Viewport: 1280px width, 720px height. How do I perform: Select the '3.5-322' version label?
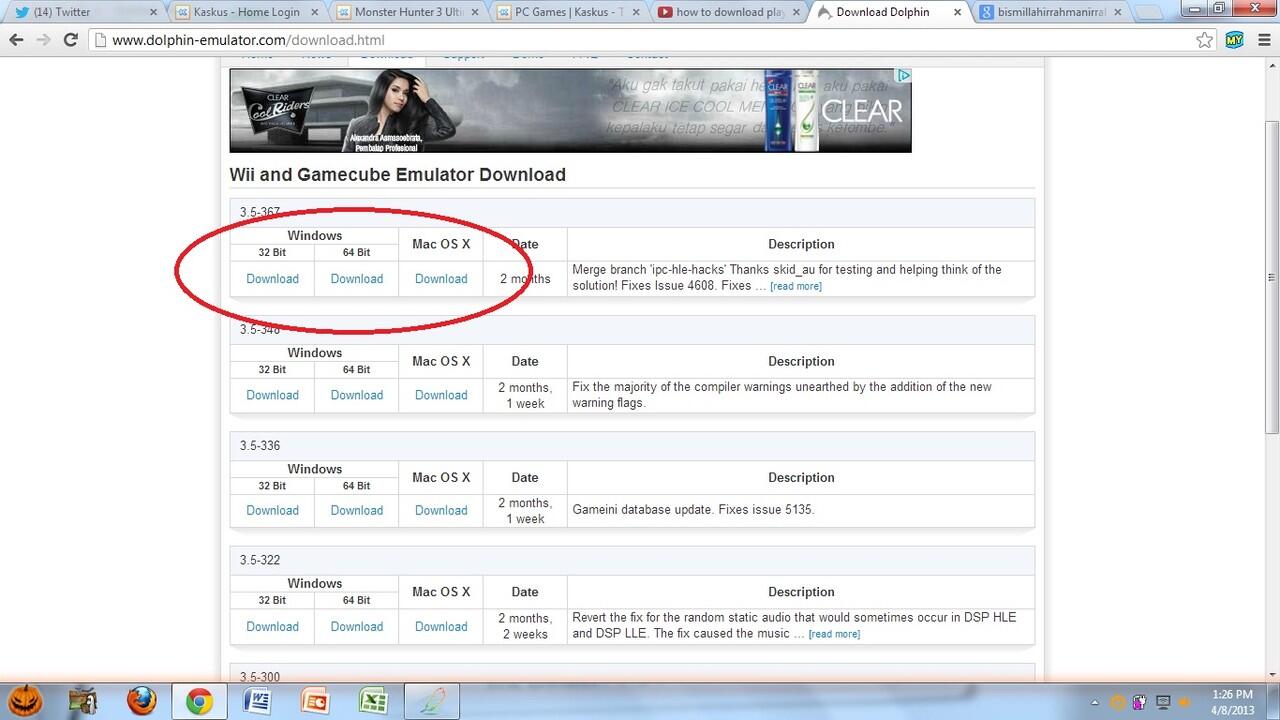[260, 560]
